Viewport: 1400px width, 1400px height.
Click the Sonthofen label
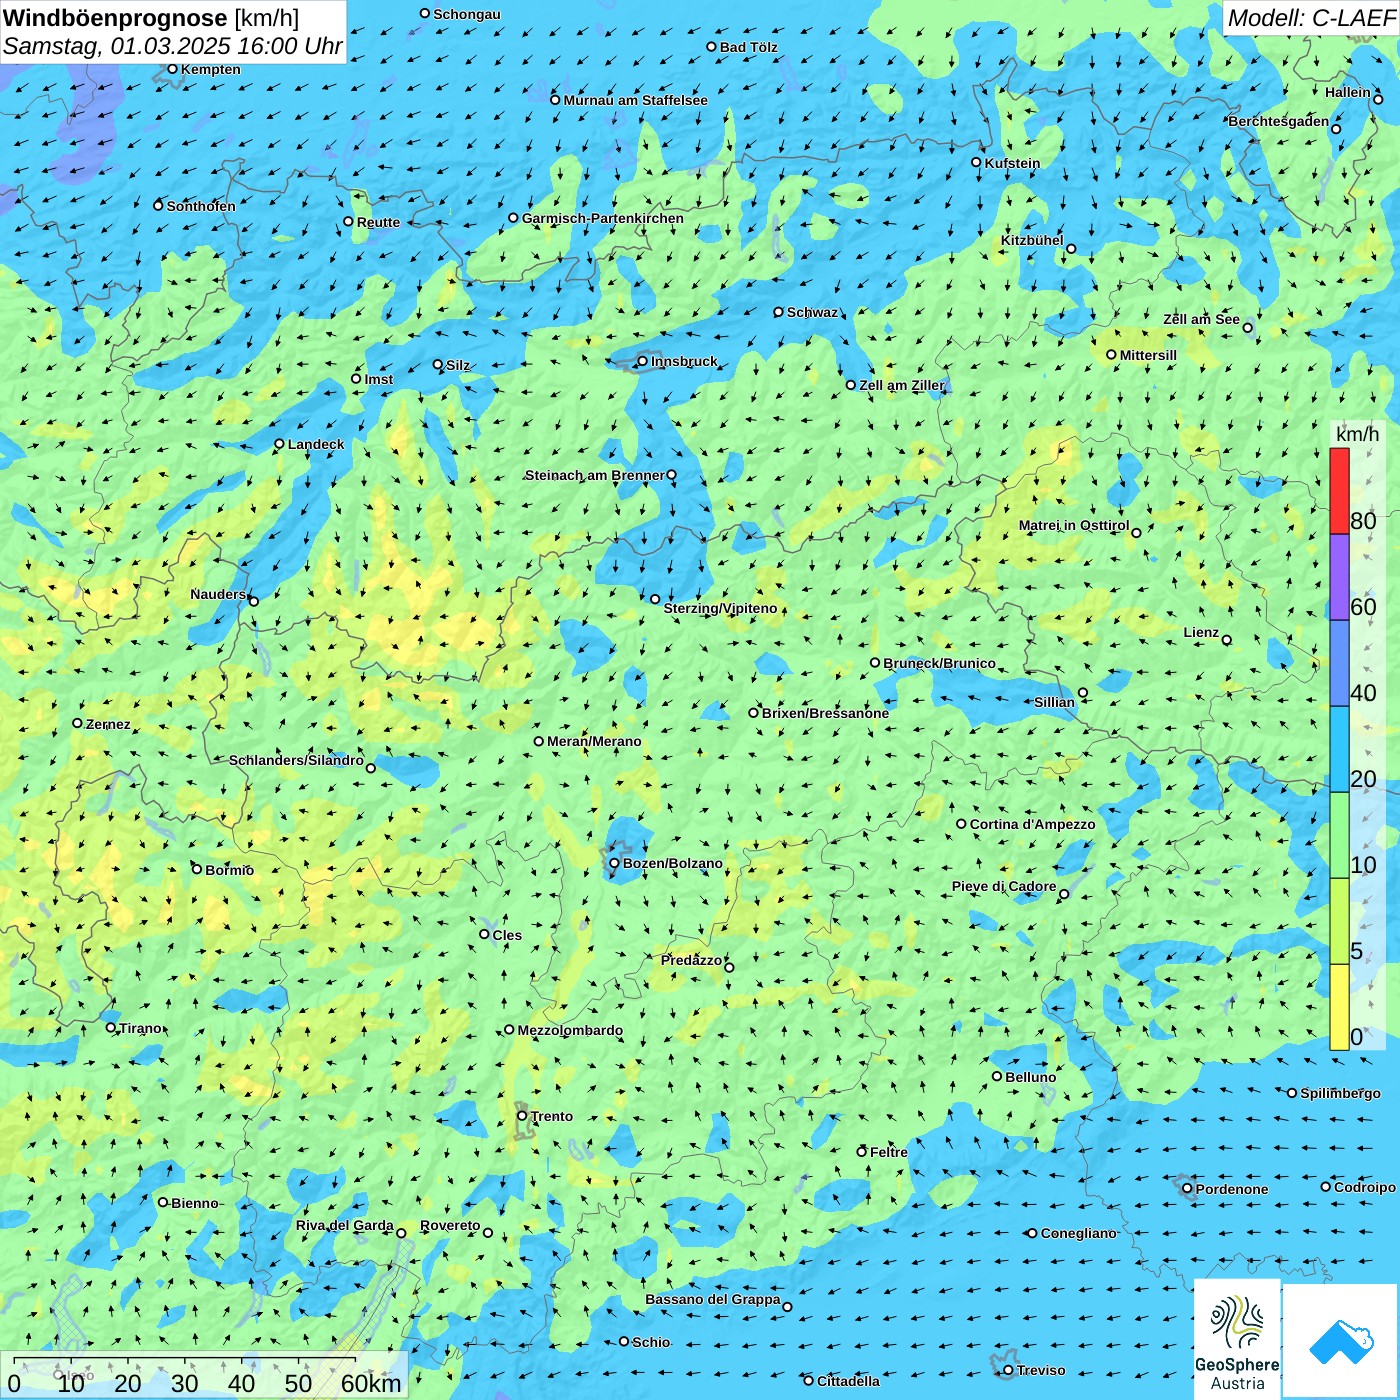point(201,206)
